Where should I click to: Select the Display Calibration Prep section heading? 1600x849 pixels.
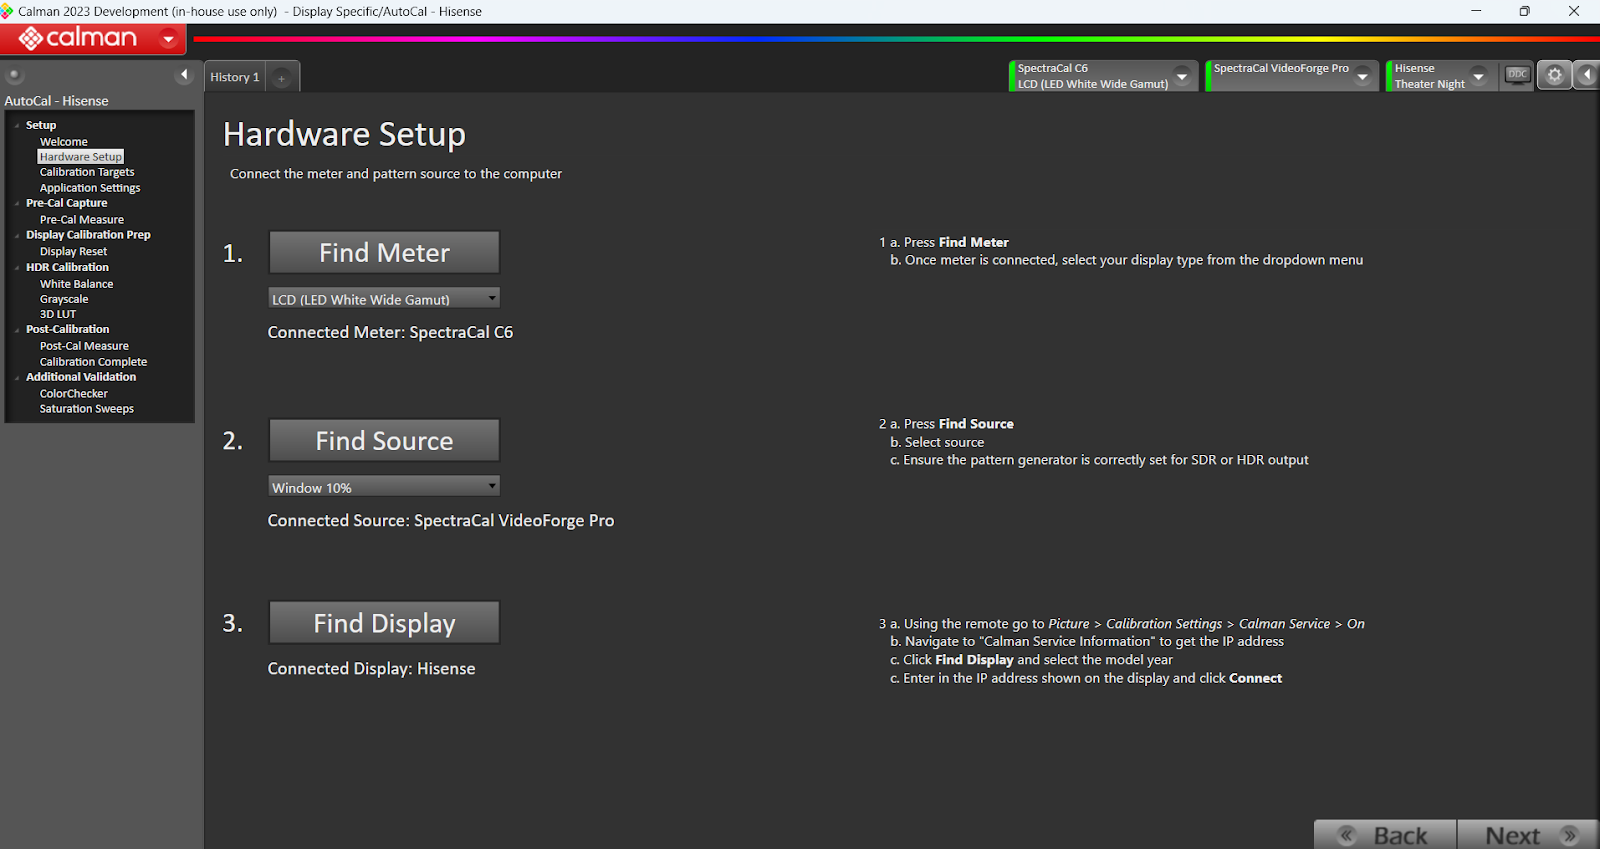click(88, 235)
